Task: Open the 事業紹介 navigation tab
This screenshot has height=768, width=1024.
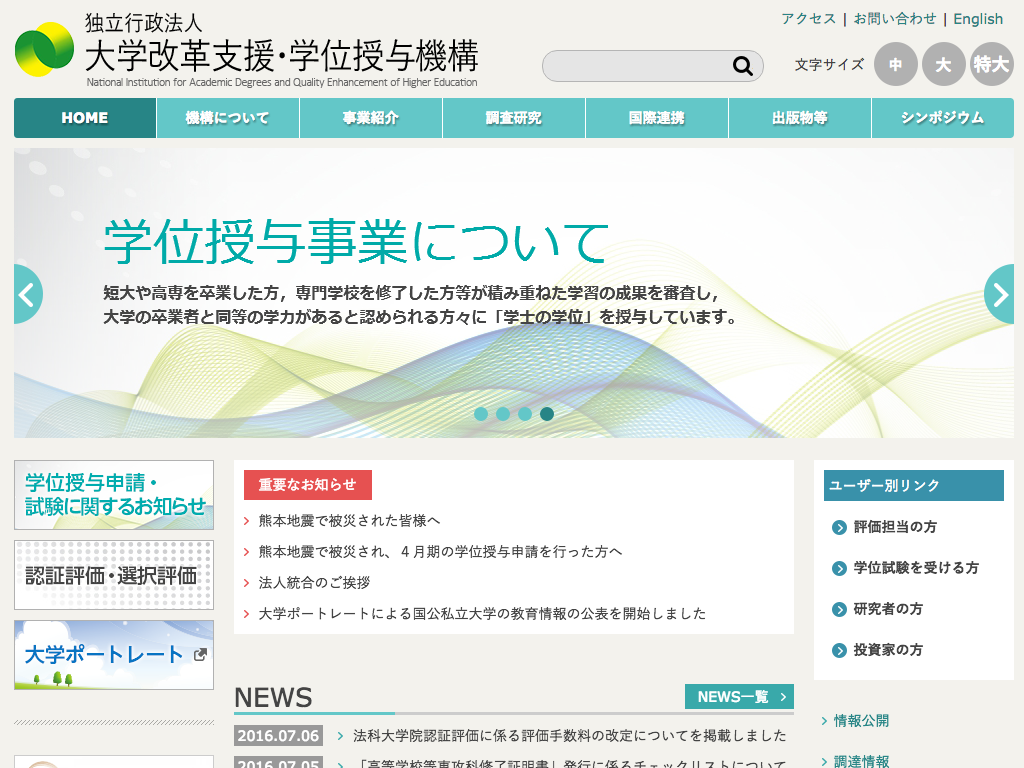Action: [371, 118]
